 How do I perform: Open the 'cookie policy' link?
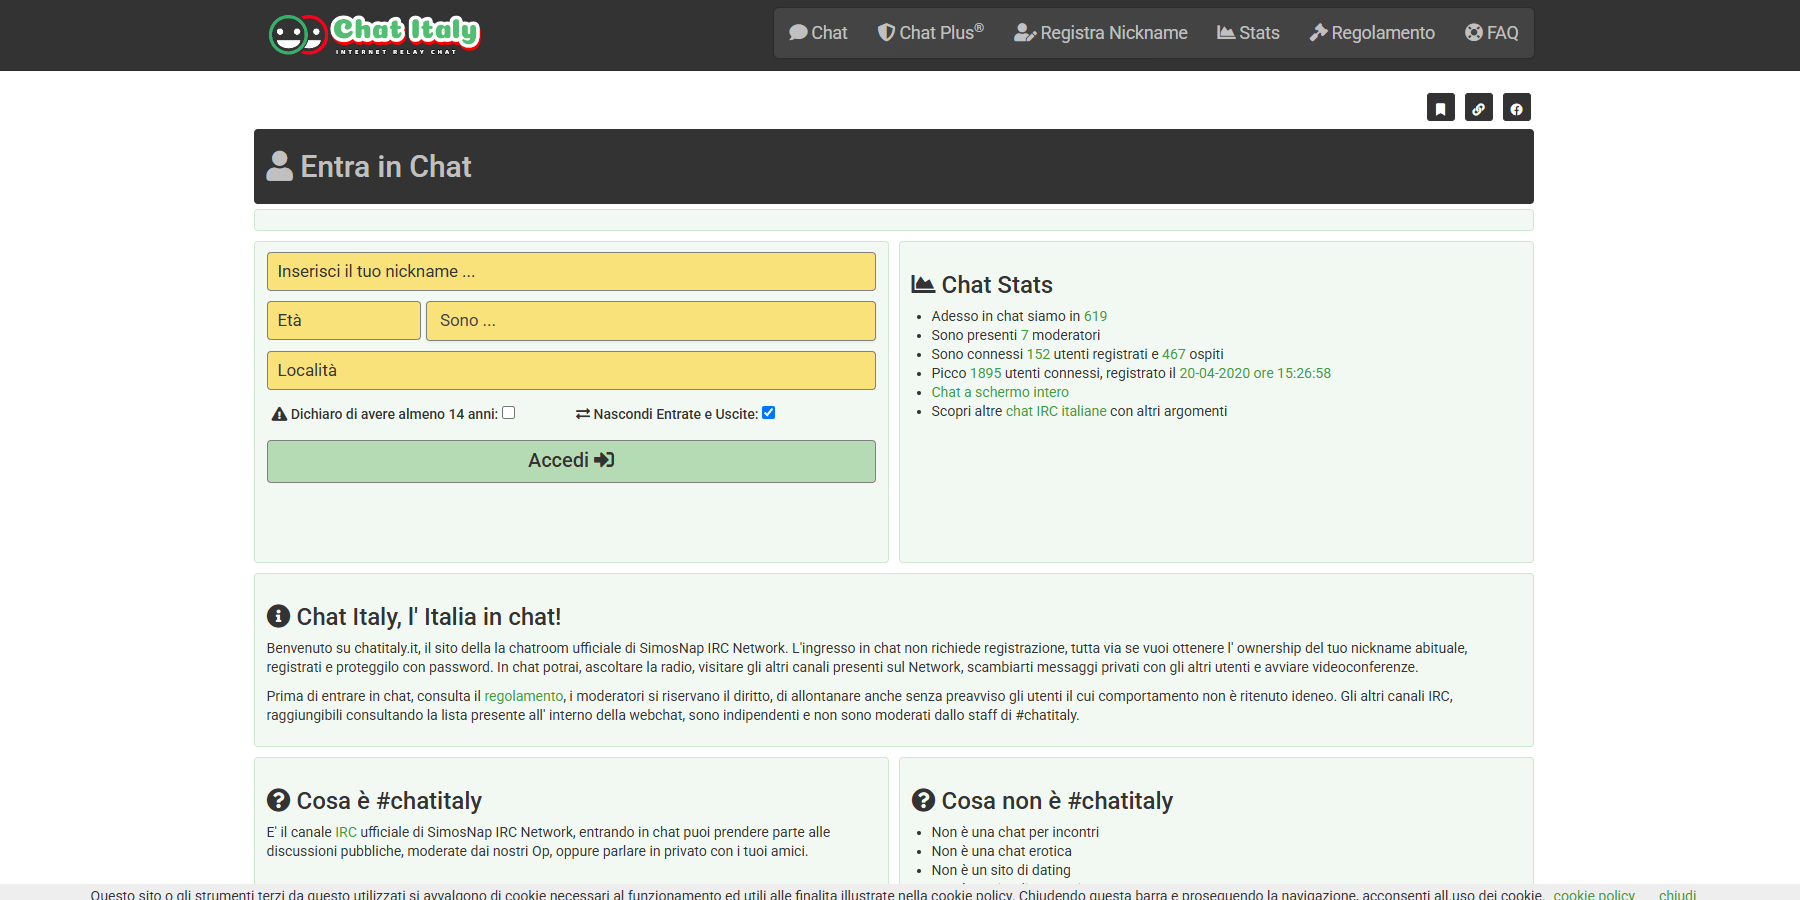coord(1594,894)
